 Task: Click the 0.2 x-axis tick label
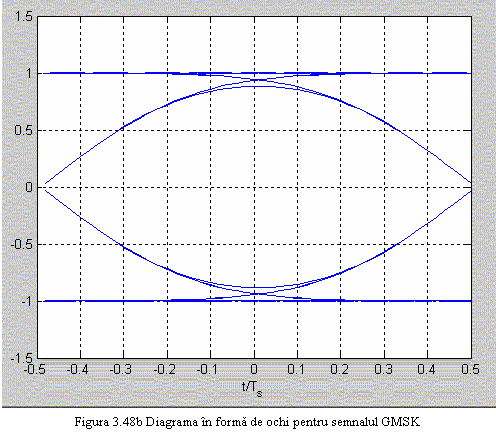coord(340,369)
